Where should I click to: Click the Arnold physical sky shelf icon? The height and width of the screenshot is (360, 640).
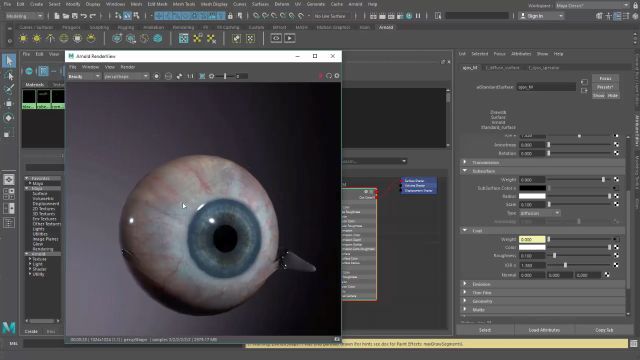tap(91, 38)
